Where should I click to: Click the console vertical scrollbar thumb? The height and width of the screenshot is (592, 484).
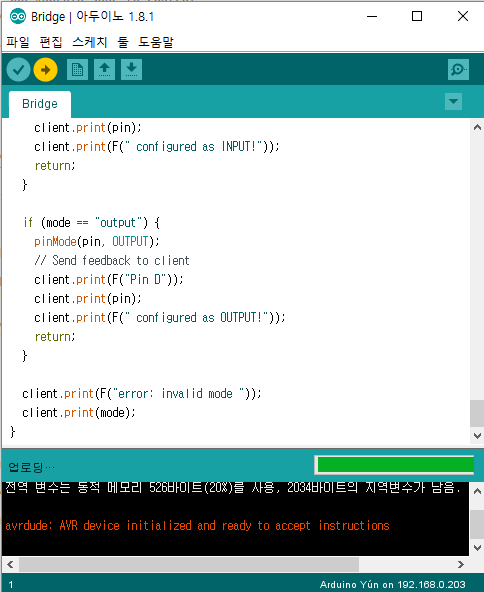tap(477, 524)
